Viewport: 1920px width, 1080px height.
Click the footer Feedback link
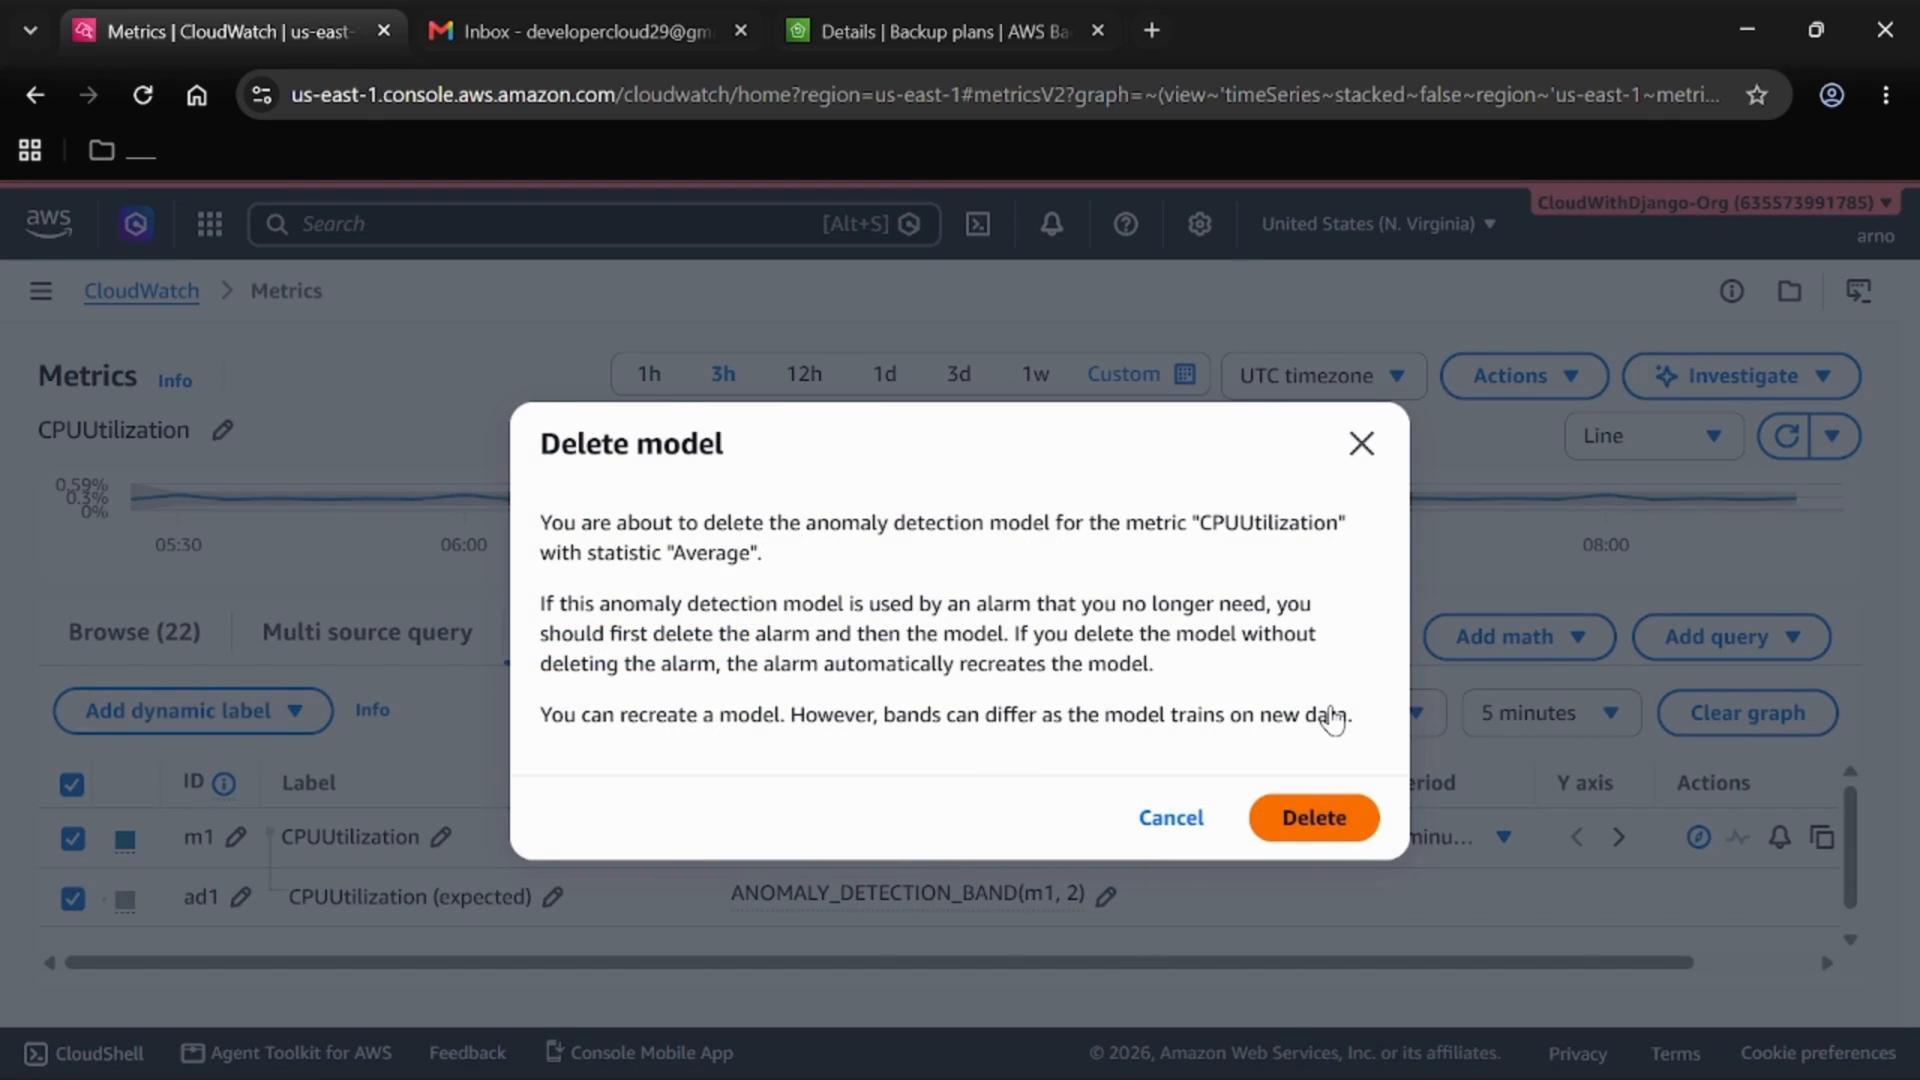[x=467, y=1053]
